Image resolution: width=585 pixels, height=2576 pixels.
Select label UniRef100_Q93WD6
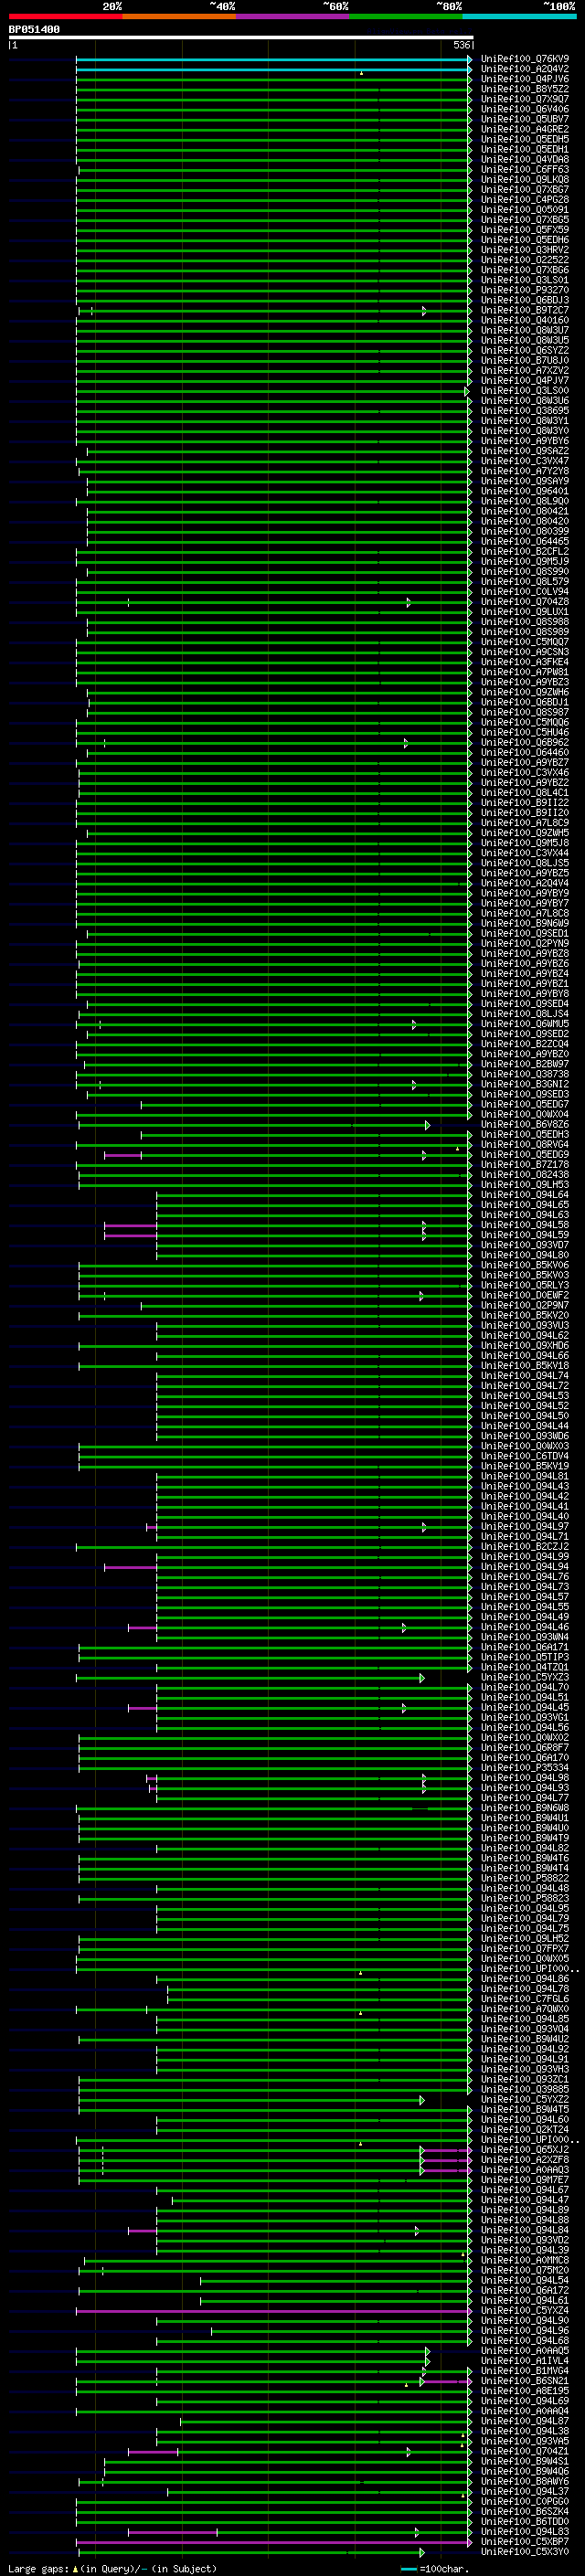[525, 1436]
